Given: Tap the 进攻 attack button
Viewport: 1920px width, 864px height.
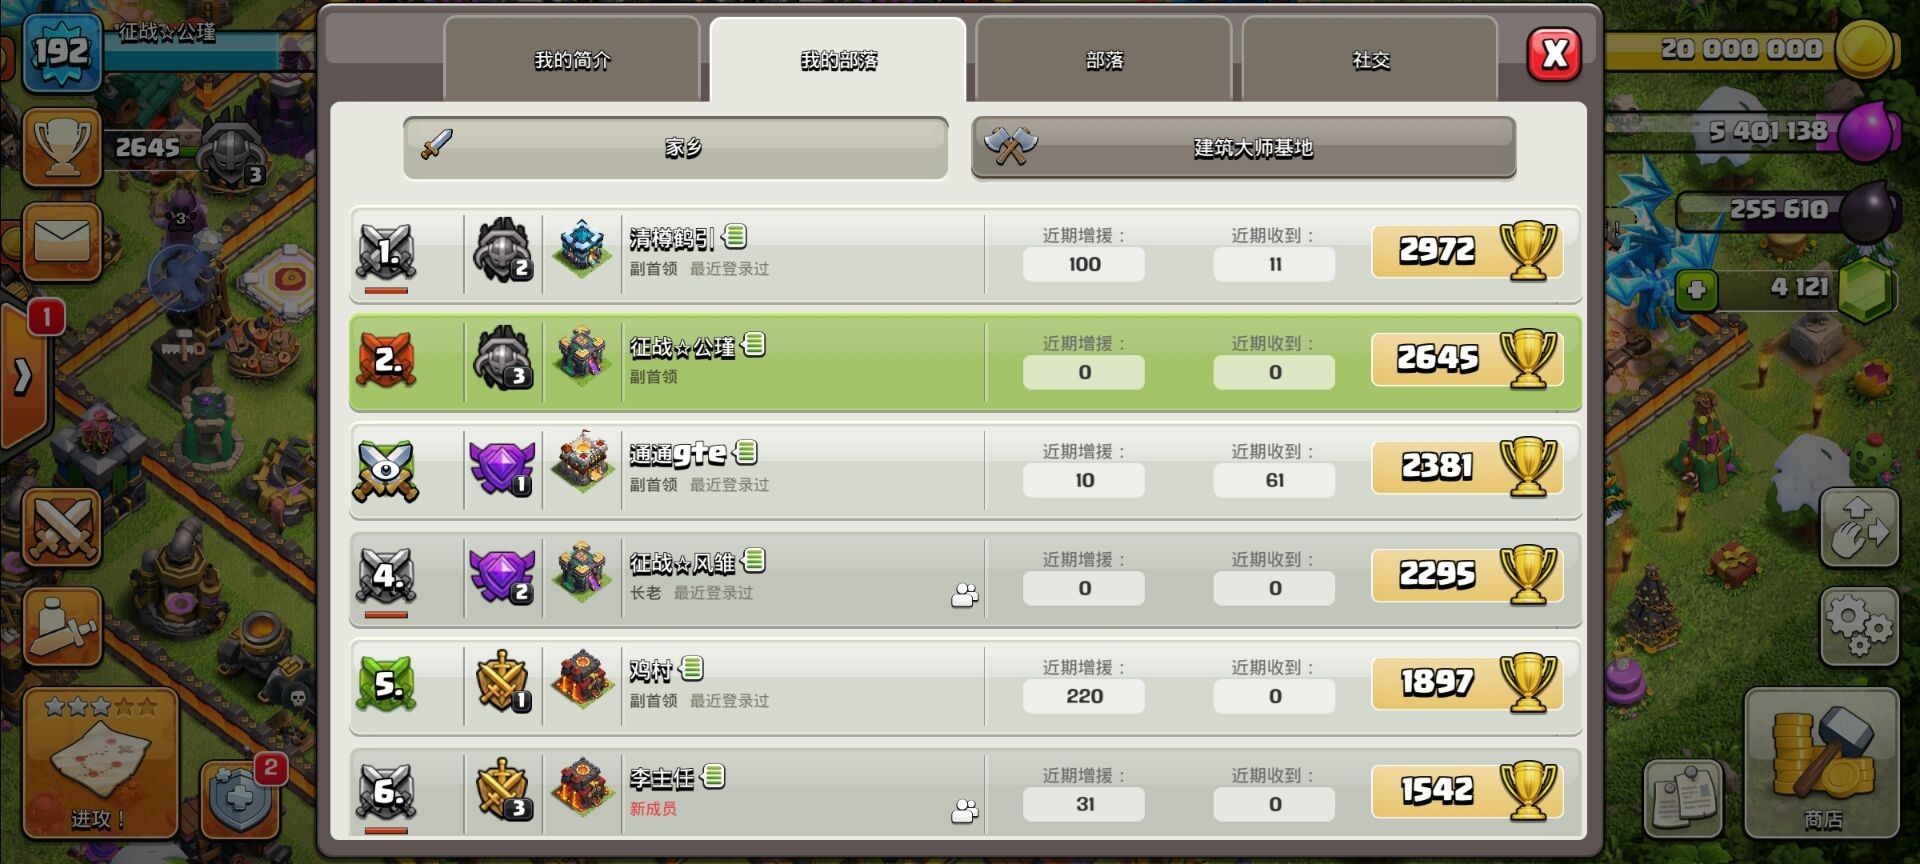Looking at the screenshot, I should tap(100, 762).
